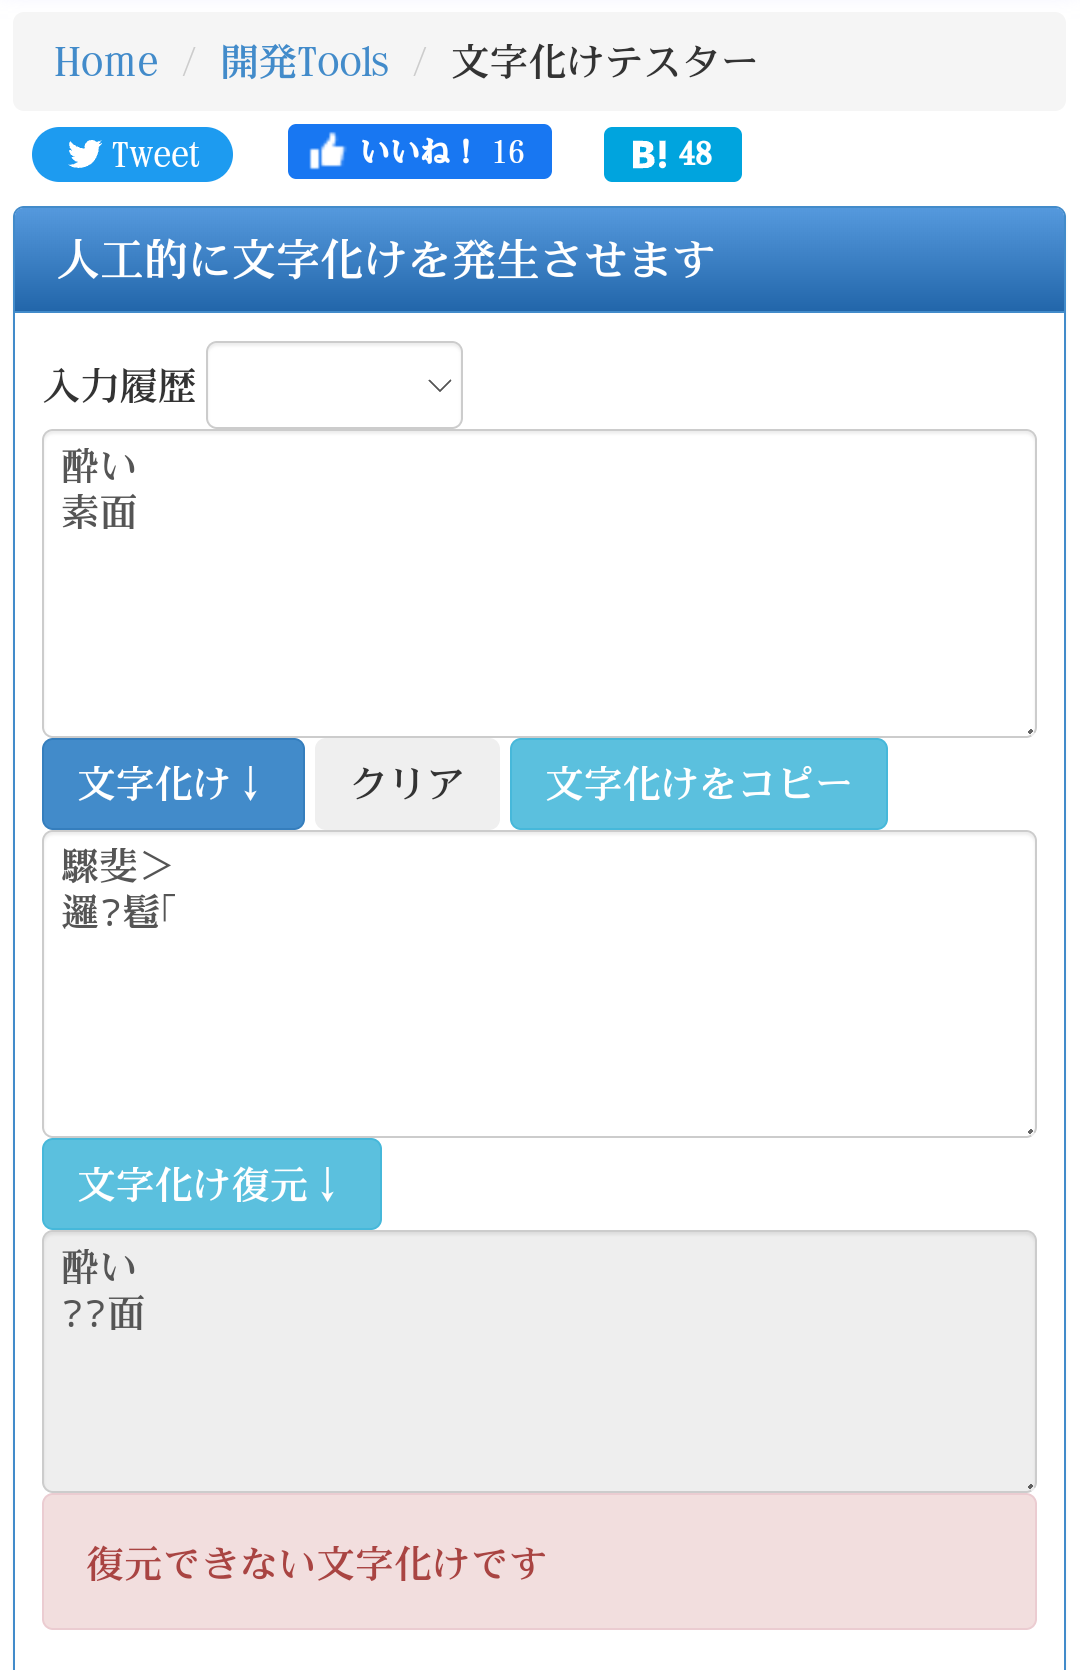Click the Hatena B! bookmark button
Image resolution: width=1080 pixels, height=1670 pixels.
click(672, 154)
